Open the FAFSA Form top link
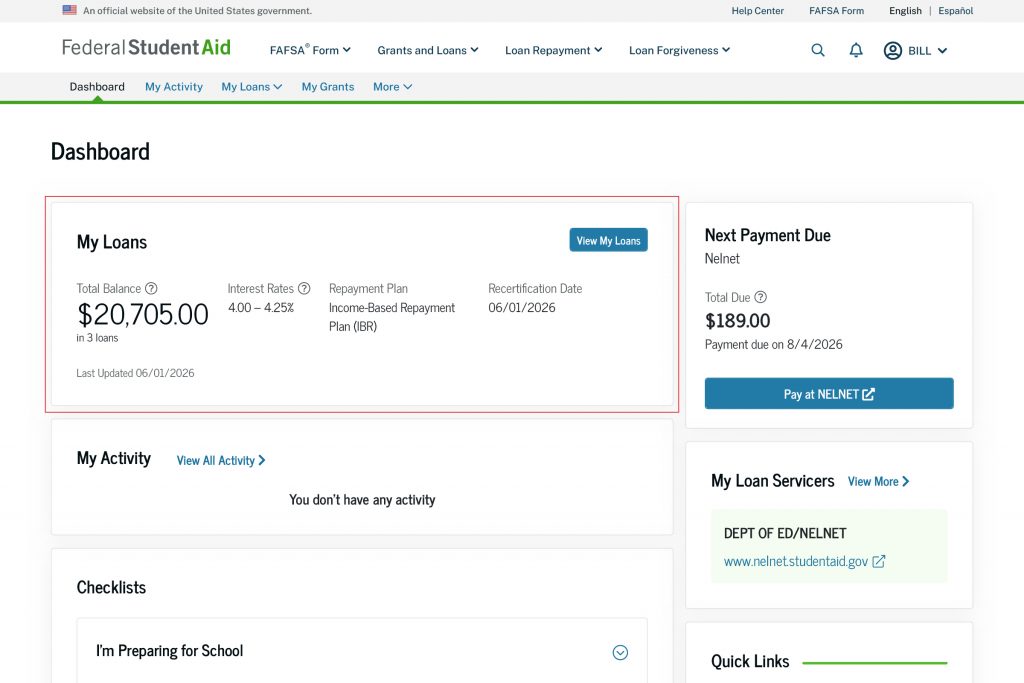1024x683 pixels. [x=837, y=10]
